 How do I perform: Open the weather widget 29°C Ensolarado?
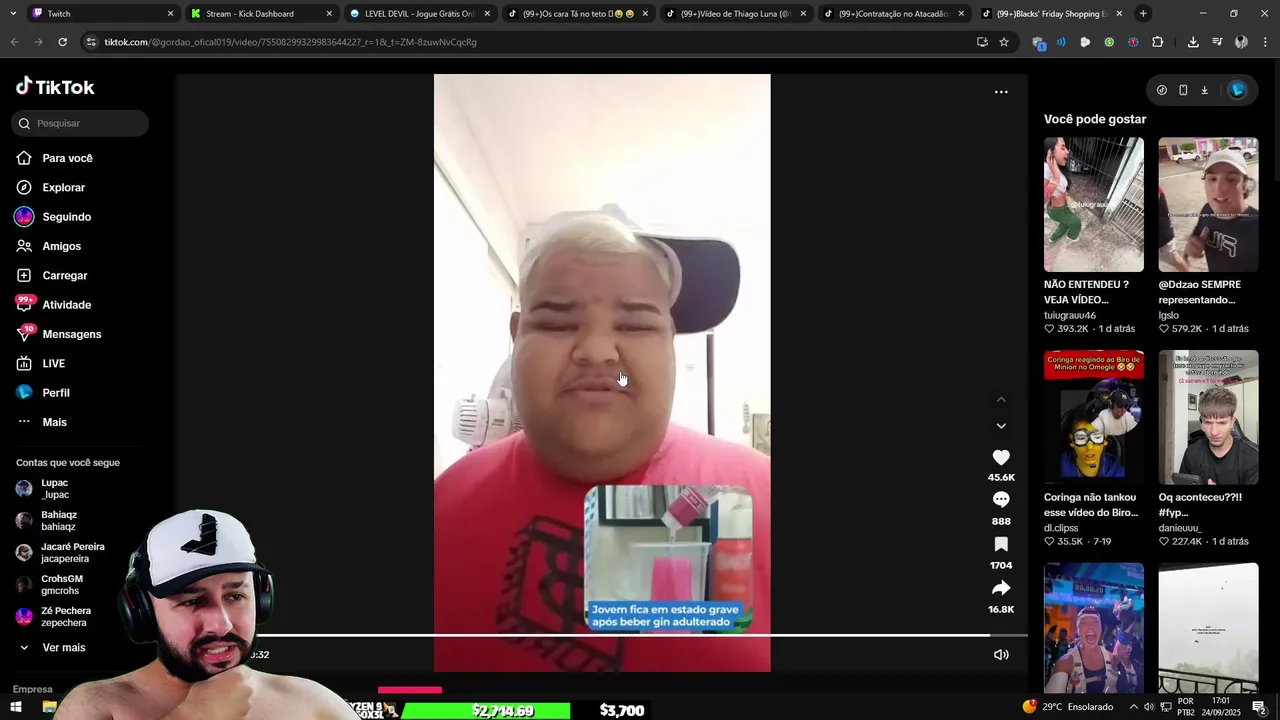pyautogui.click(x=1070, y=707)
